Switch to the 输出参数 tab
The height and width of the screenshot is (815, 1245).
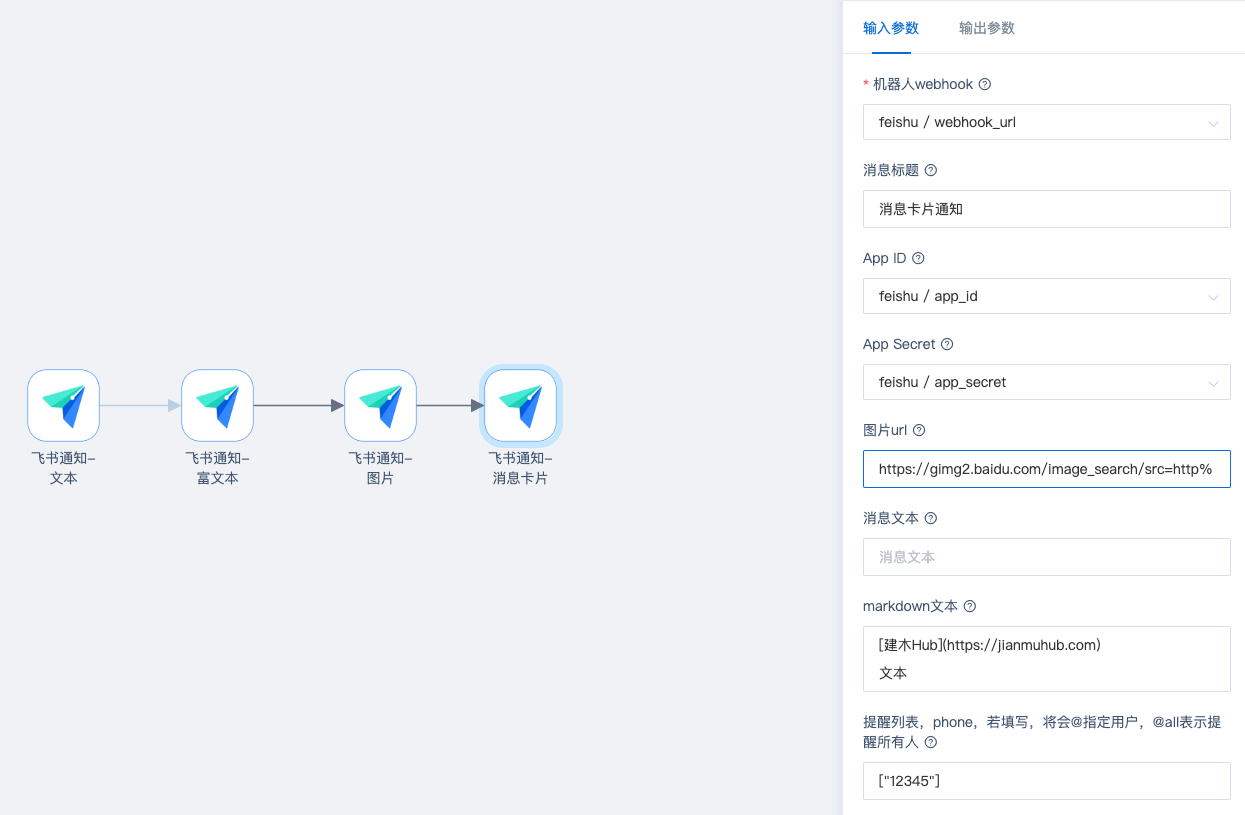pyautogui.click(x=987, y=28)
